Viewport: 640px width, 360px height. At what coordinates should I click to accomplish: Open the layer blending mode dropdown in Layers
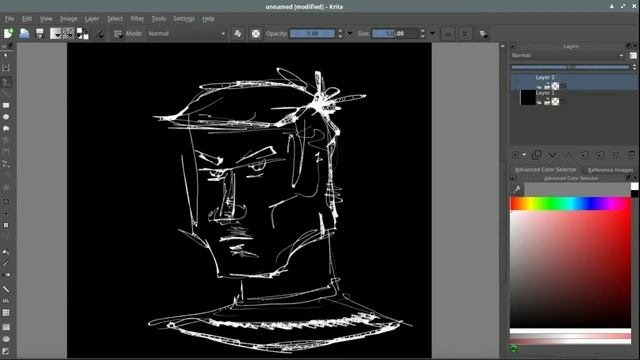(567, 56)
